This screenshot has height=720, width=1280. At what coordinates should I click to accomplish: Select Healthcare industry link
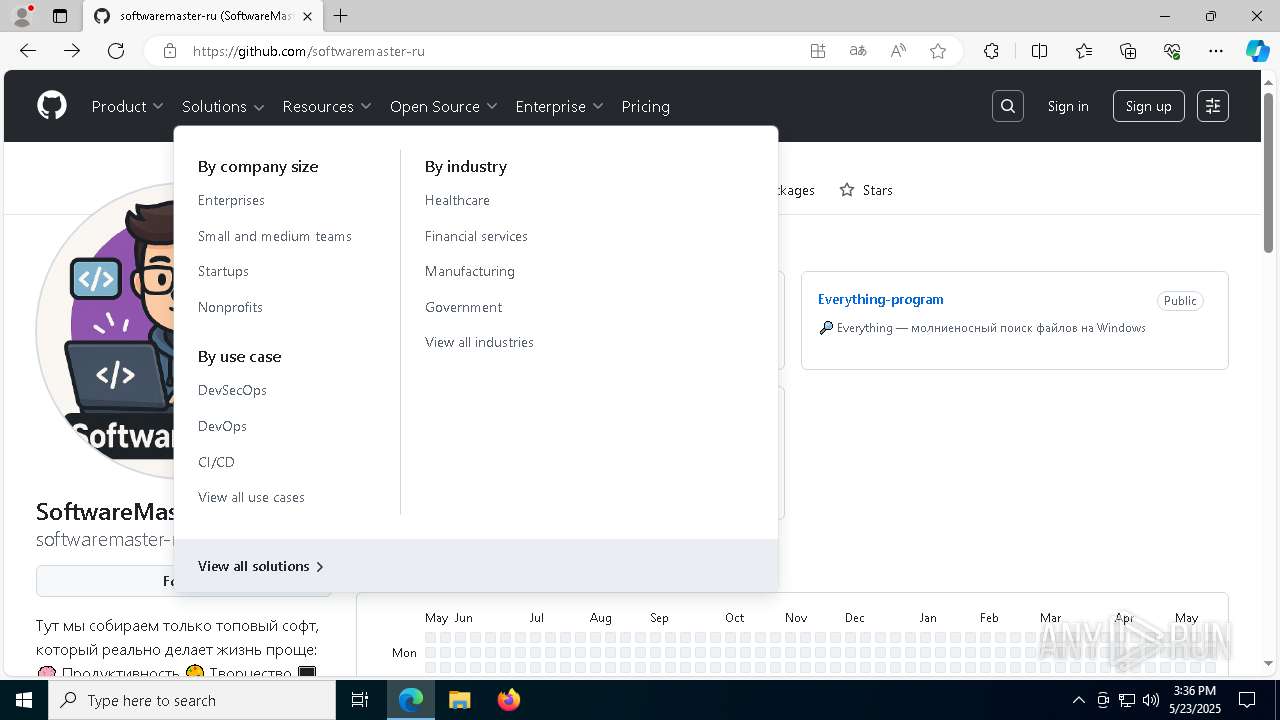[457, 200]
